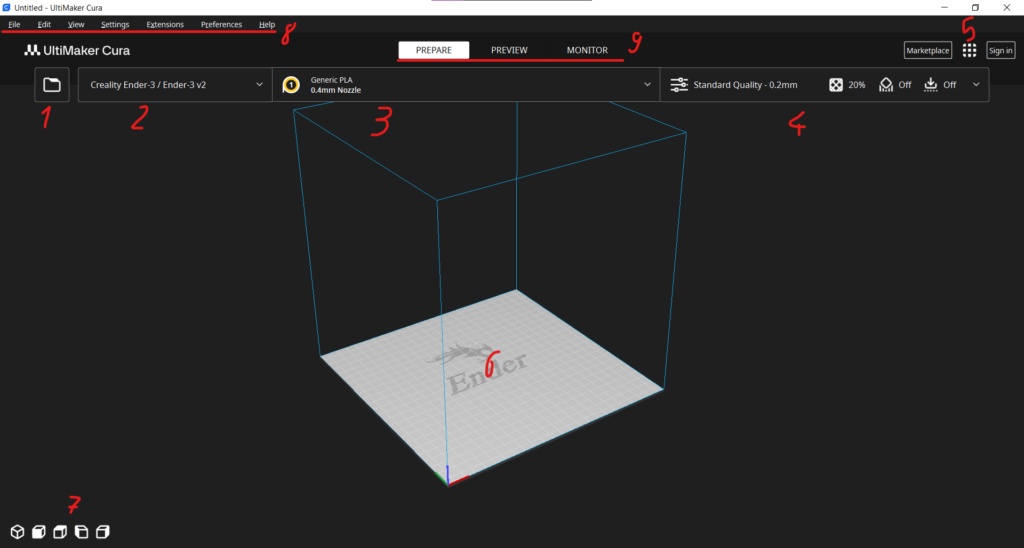
Task: Click the UltiMaker Cura logo
Action: (x=77, y=50)
